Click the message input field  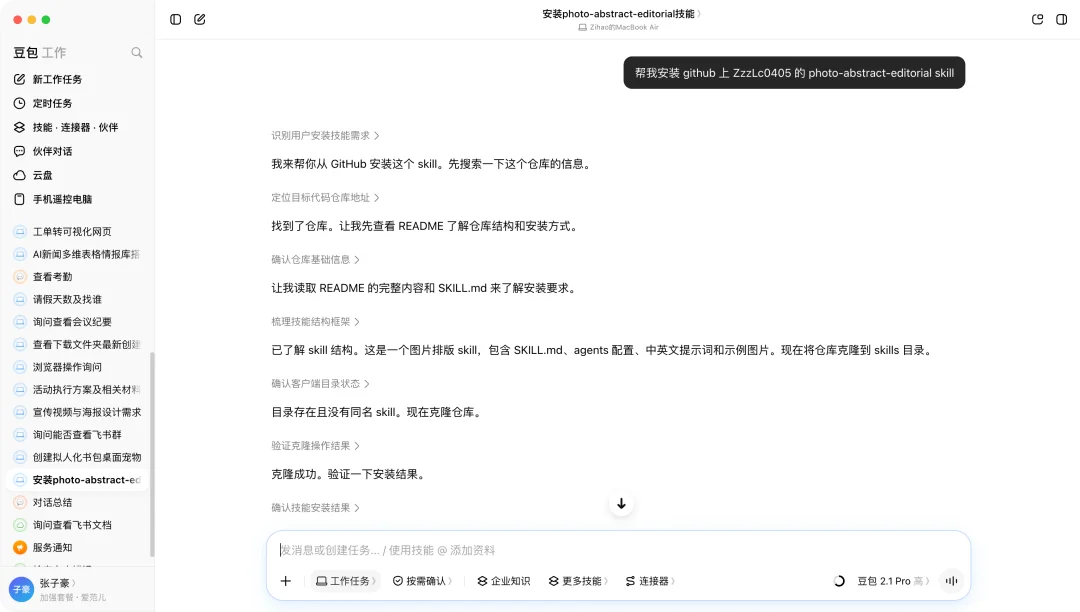click(619, 550)
